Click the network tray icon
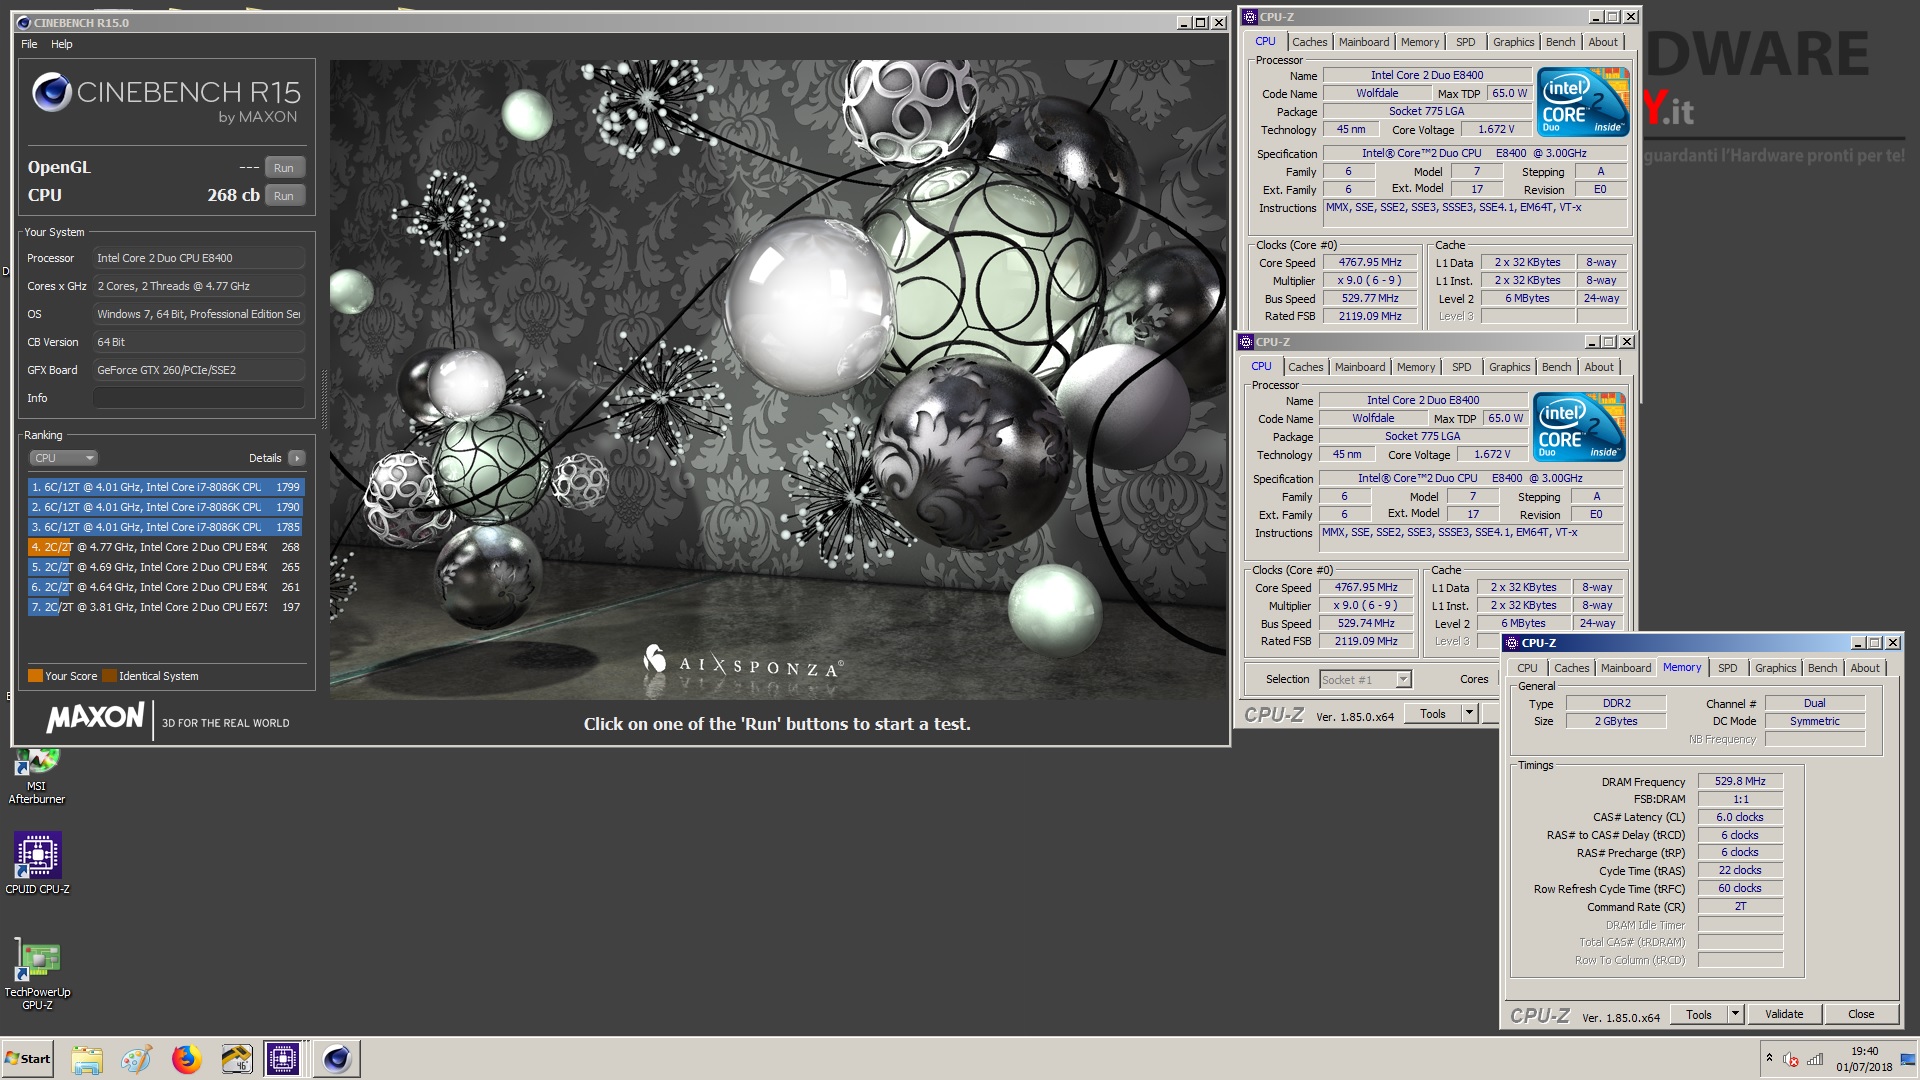The height and width of the screenshot is (1080, 1920). 1815,1059
